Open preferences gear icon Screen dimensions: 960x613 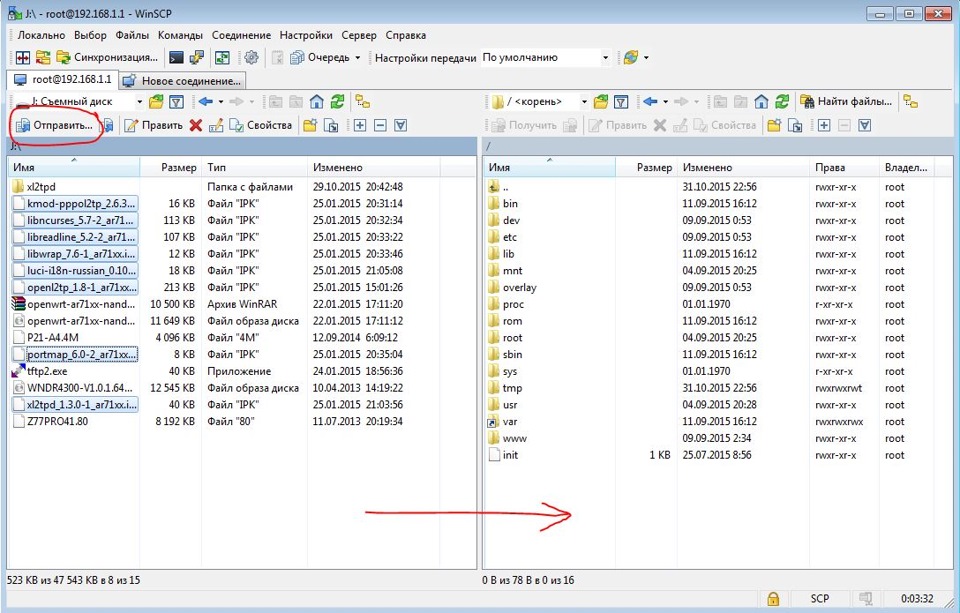(251, 58)
